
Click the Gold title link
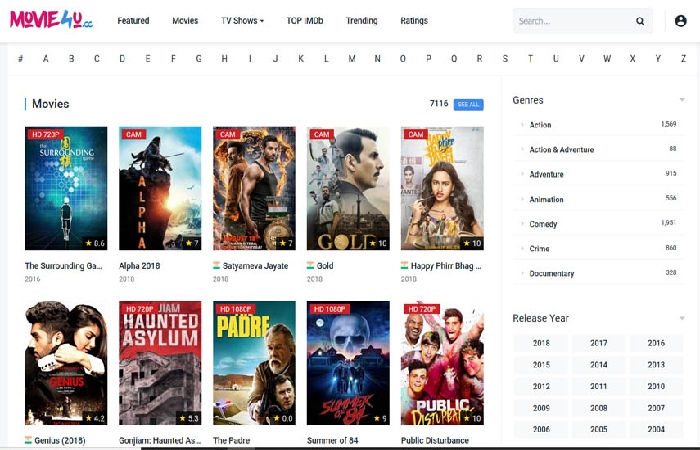coord(325,266)
